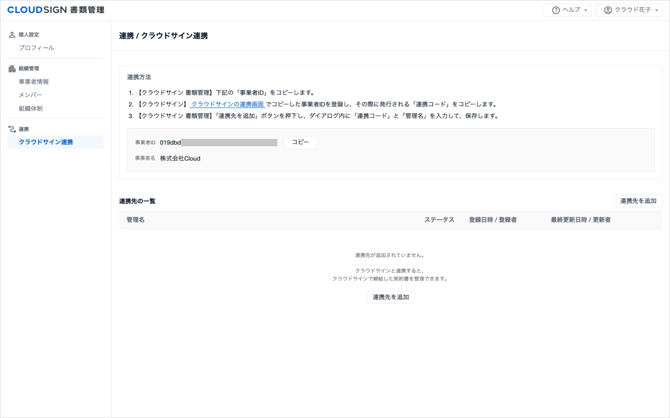The width and height of the screenshot is (670, 418).
Task: Click the 管理名 column header
Action: click(x=135, y=220)
